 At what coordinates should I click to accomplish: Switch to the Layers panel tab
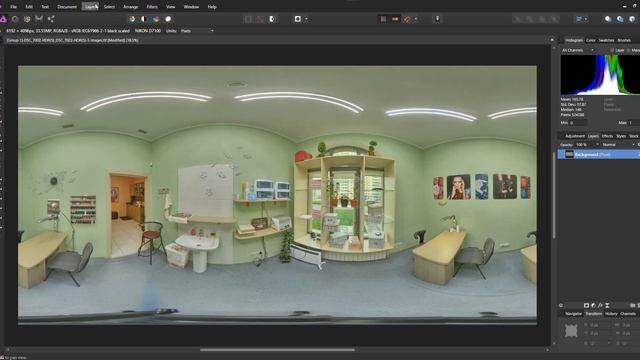[x=593, y=136]
